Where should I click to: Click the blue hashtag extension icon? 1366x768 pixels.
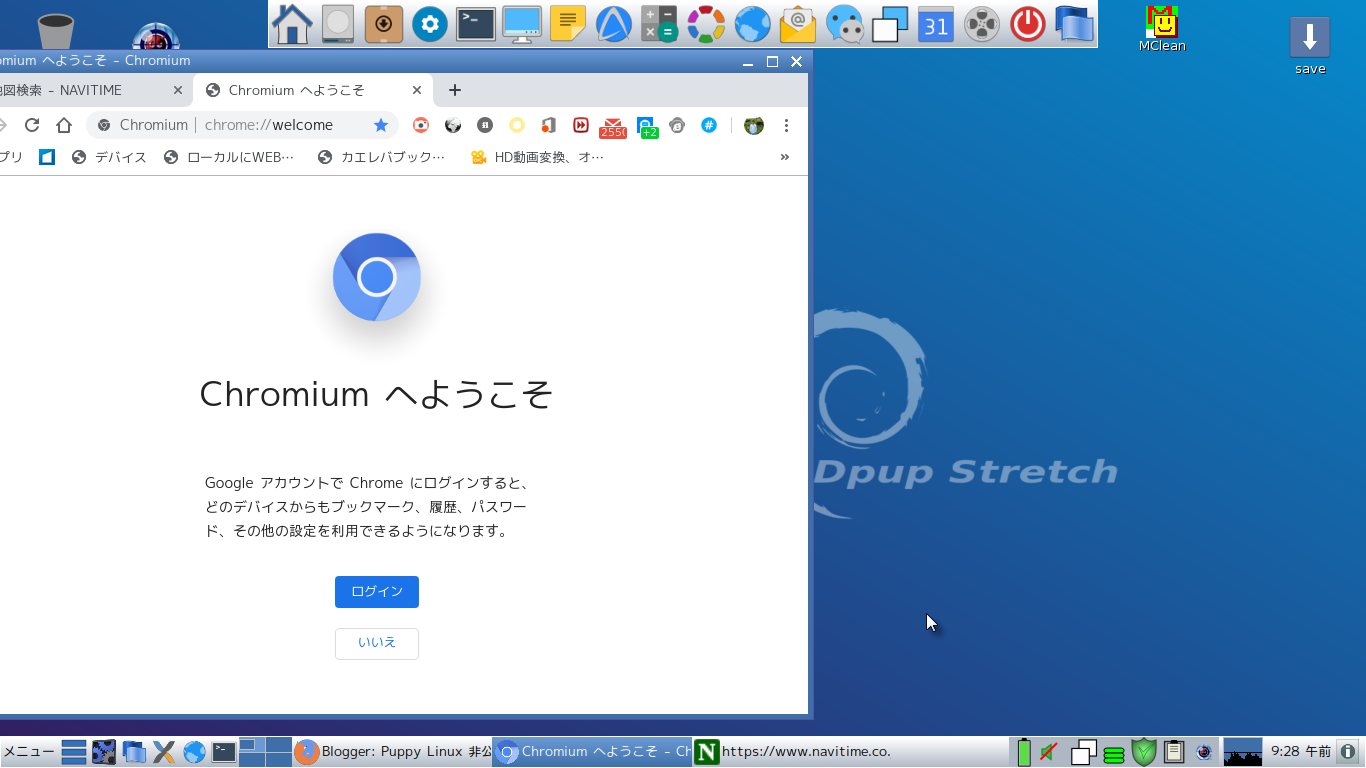[x=709, y=125]
